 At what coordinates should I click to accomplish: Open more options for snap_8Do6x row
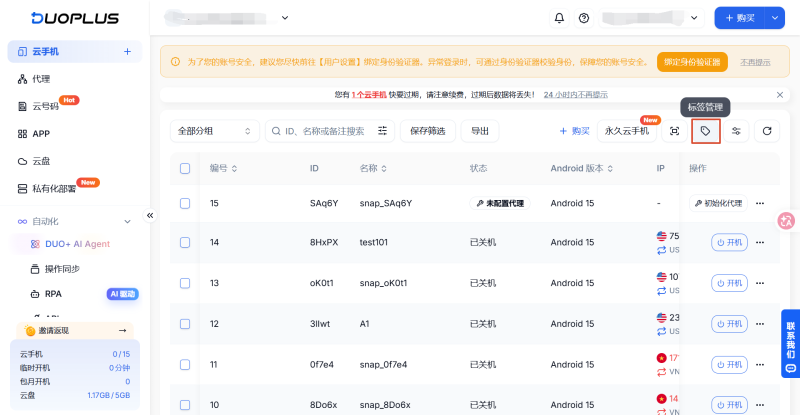click(x=760, y=405)
